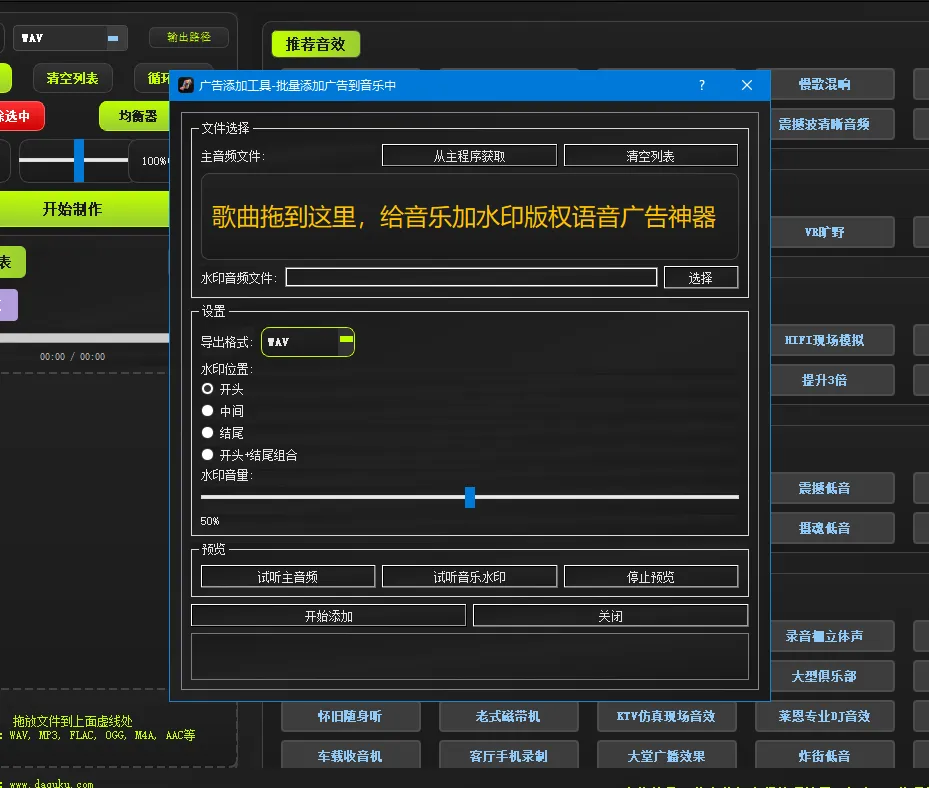Apply 莱恩专业DJ音效 effect

pos(825,716)
